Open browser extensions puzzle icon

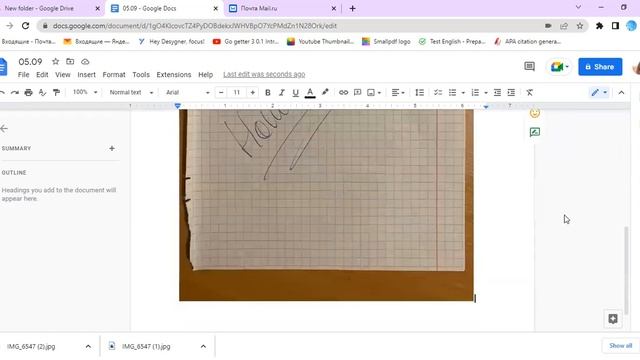click(599, 26)
